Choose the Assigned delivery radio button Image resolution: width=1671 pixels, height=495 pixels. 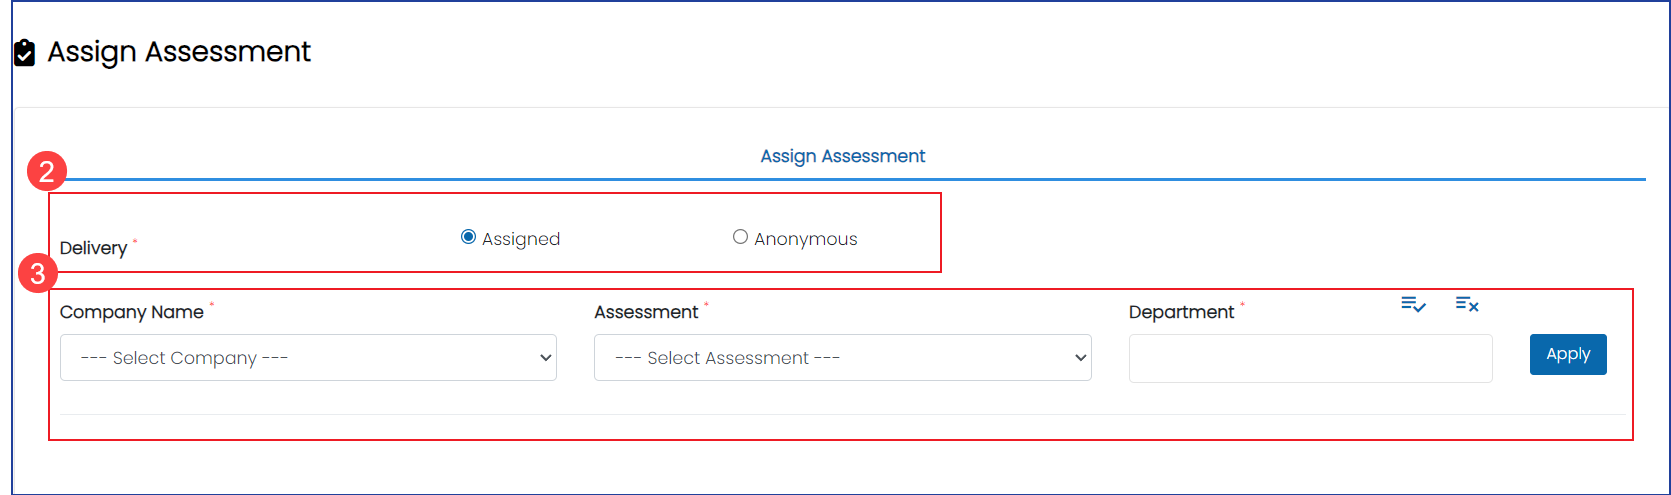468,237
